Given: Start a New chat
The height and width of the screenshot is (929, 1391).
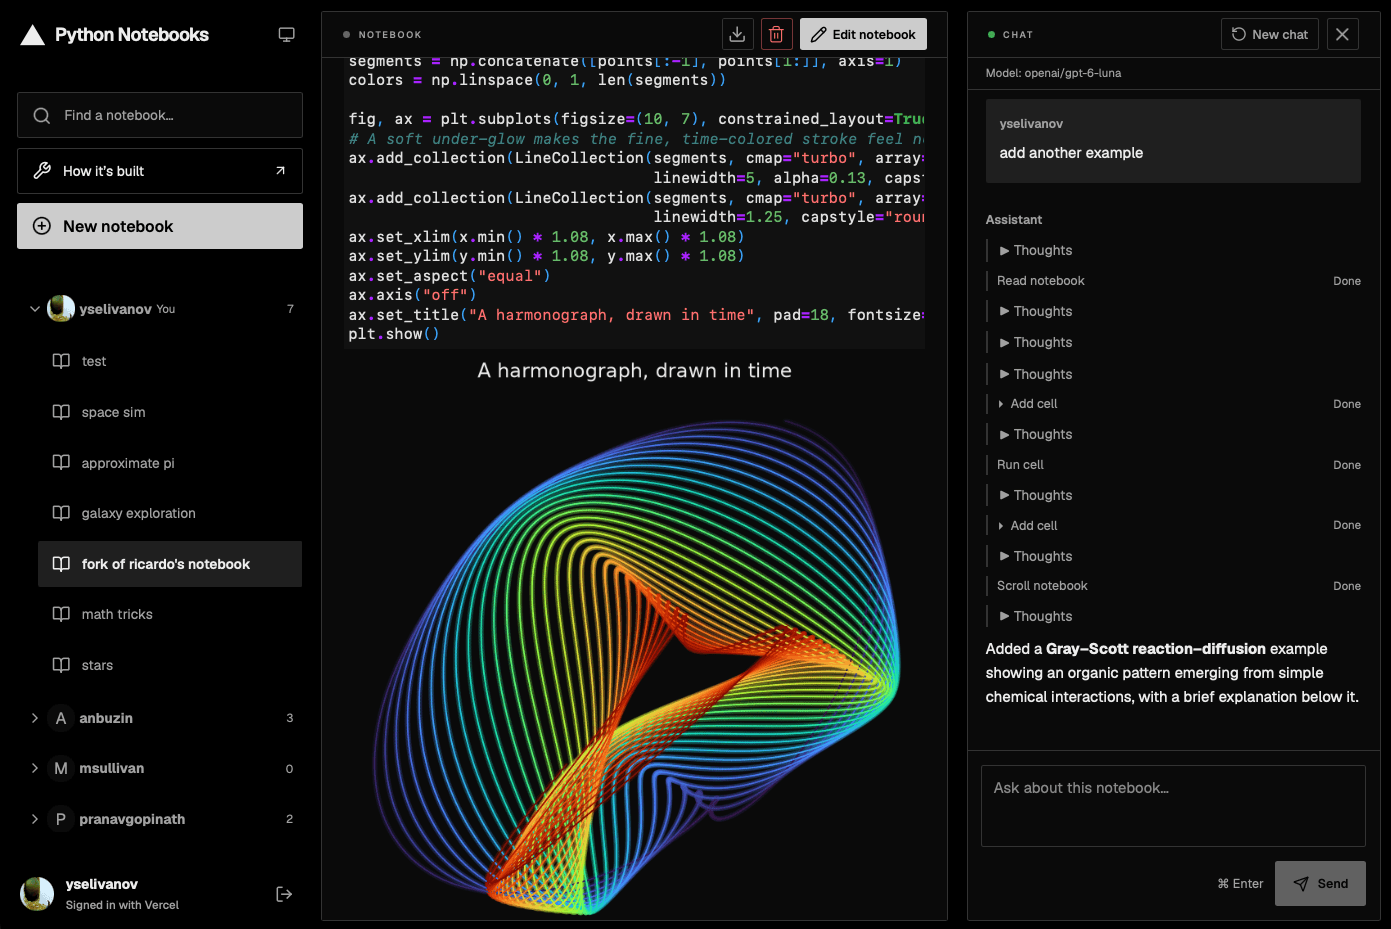Looking at the screenshot, I should click(x=1270, y=34).
